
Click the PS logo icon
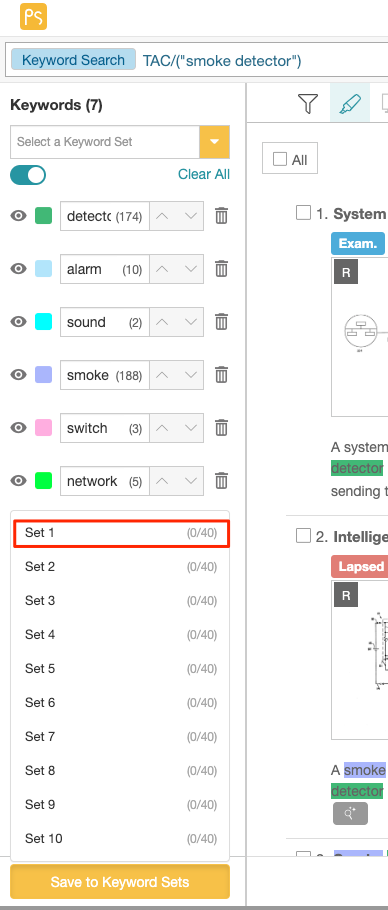(33, 16)
